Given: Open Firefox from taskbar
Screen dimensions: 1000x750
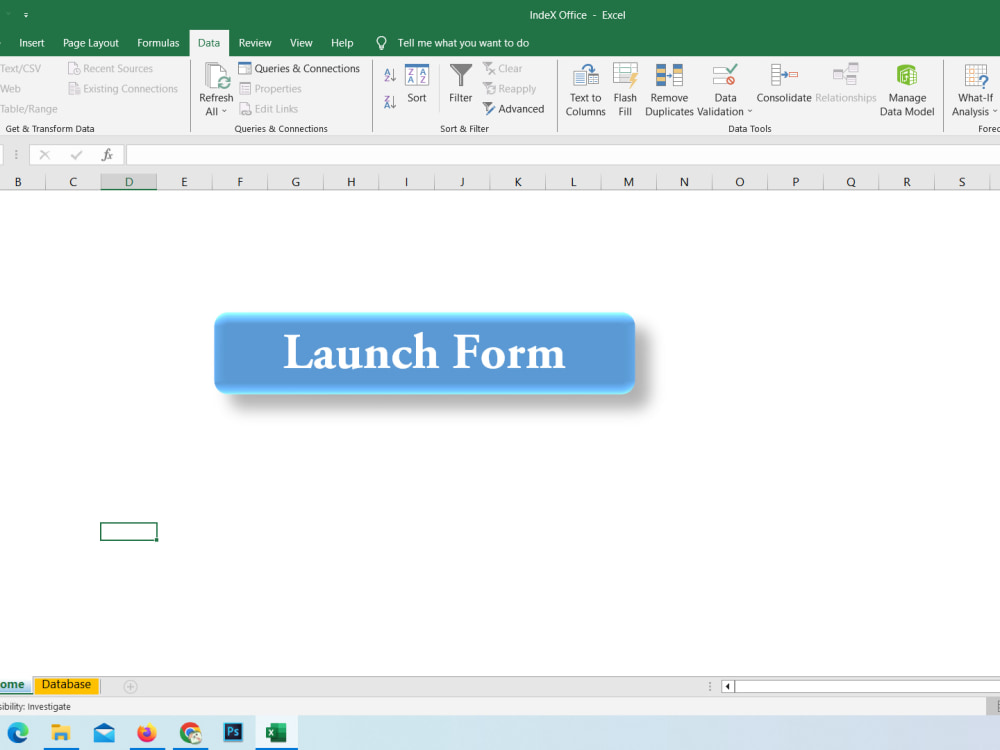Looking at the screenshot, I should point(147,732).
